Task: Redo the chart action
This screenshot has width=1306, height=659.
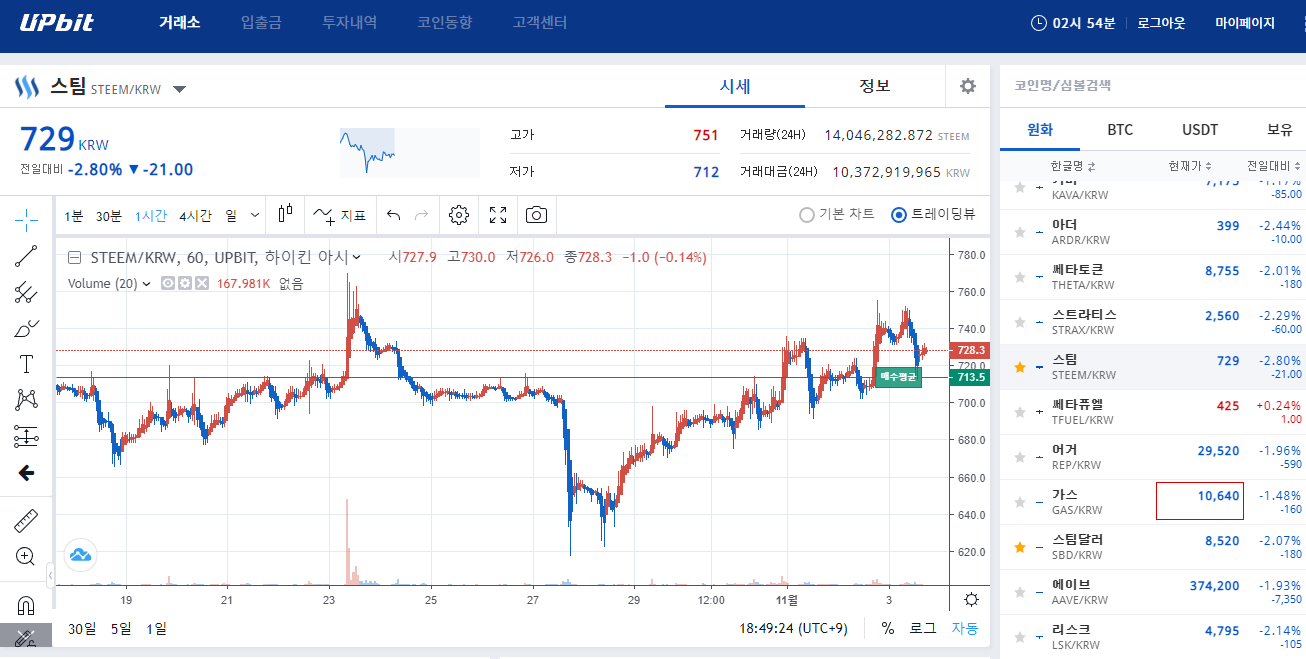Action: tap(421, 215)
